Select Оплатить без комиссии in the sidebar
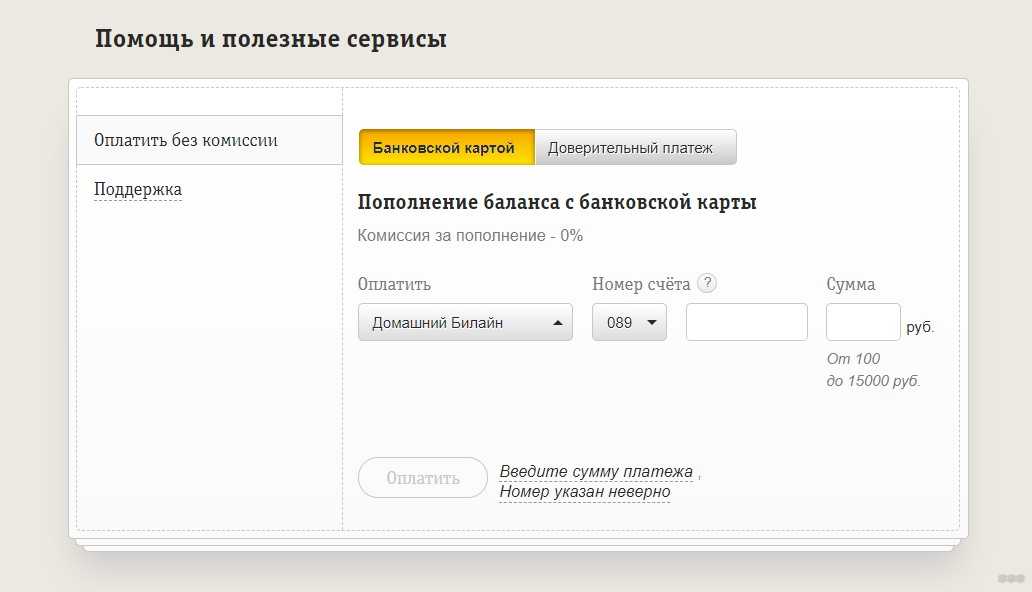The width and height of the screenshot is (1032, 592). pos(186,140)
